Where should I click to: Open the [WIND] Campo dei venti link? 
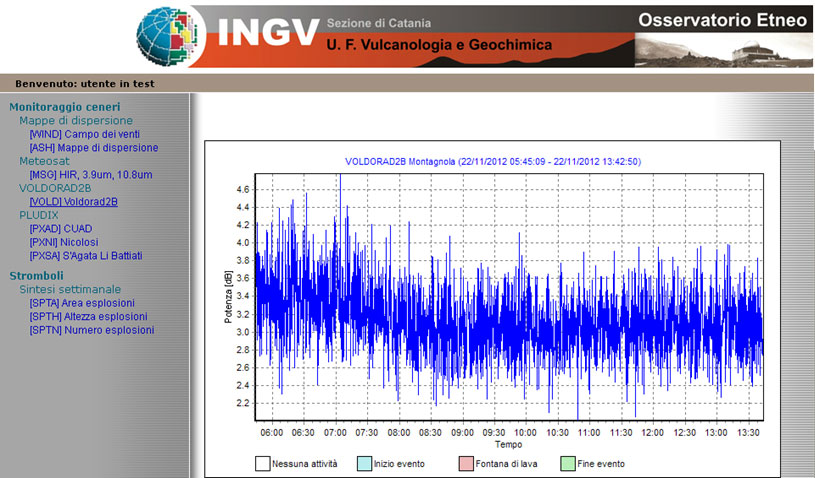tap(85, 134)
